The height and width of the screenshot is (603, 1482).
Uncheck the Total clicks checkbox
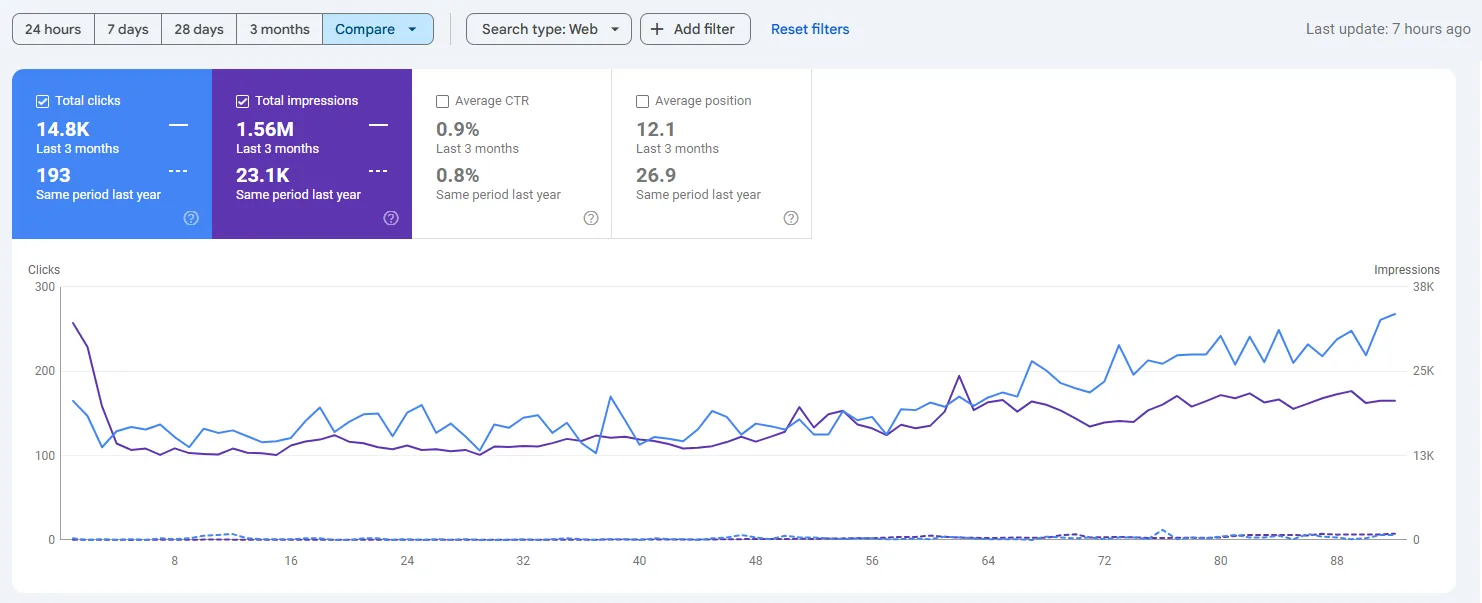click(43, 101)
